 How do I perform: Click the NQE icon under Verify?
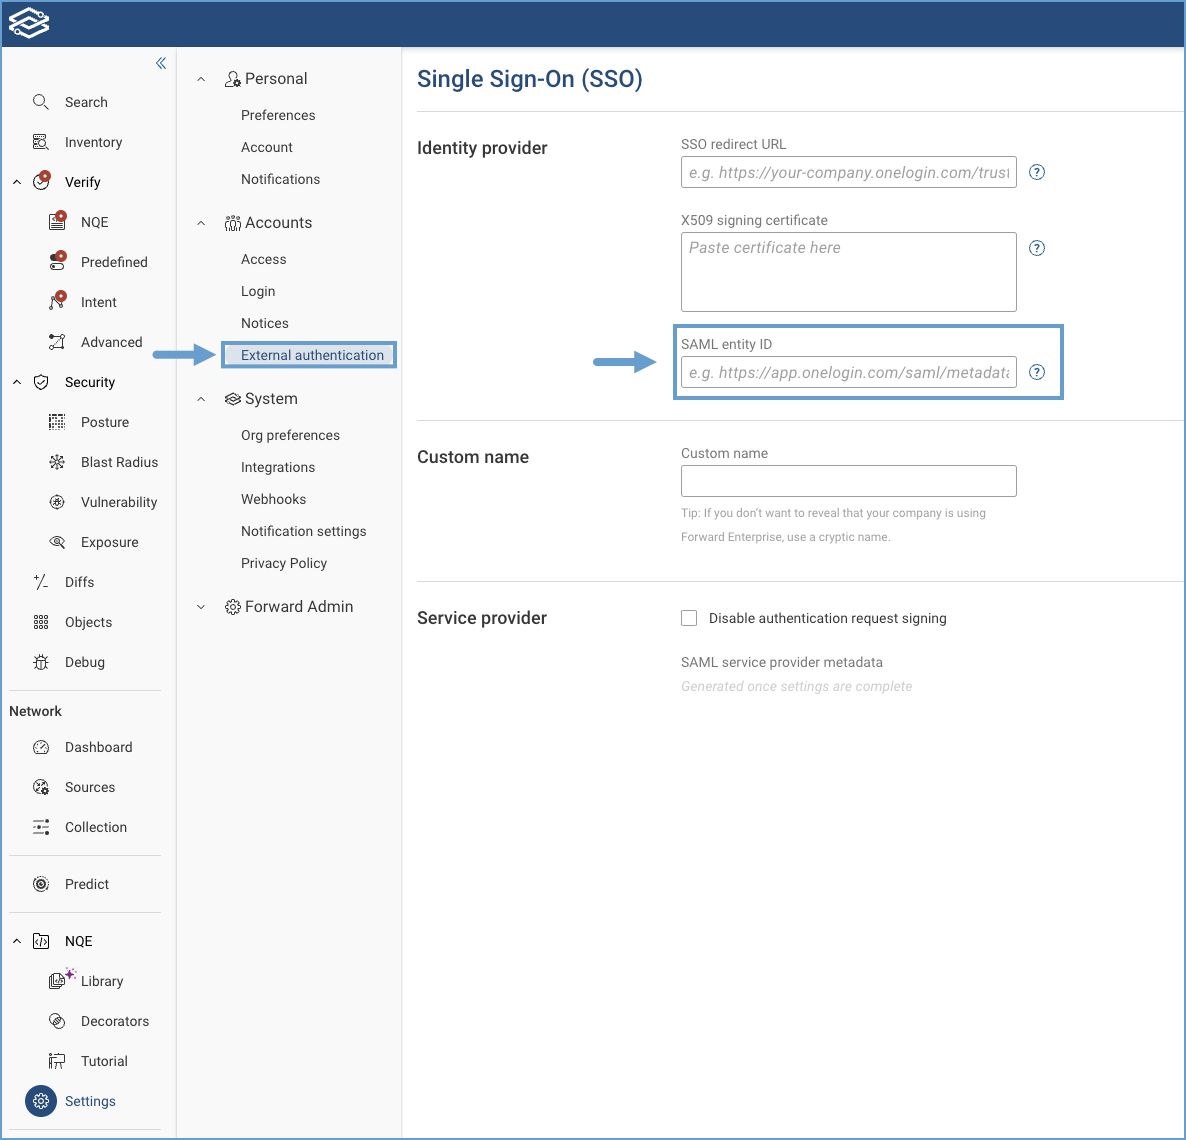(59, 221)
